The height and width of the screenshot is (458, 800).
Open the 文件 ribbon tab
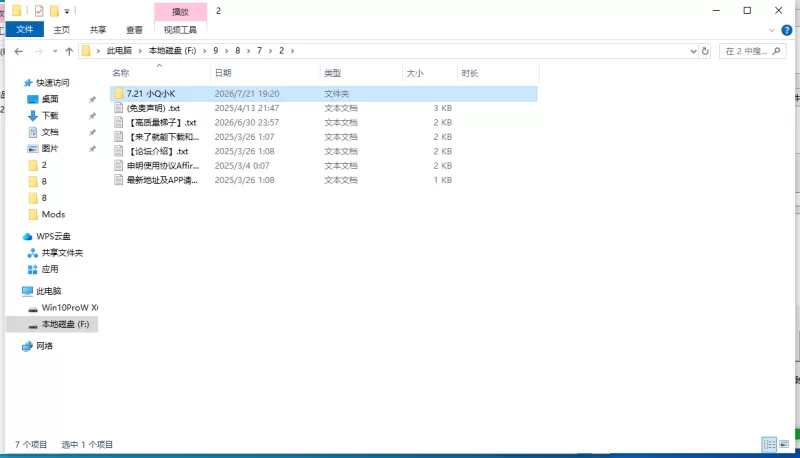(24, 30)
